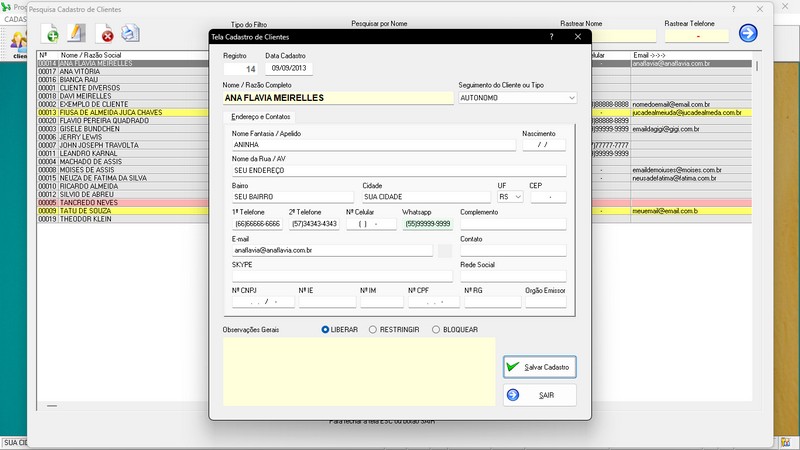The height and width of the screenshot is (450, 800).
Task: Select row FIUSA DE ALMEIDA JUCA CHAVES
Action: (x=122, y=113)
